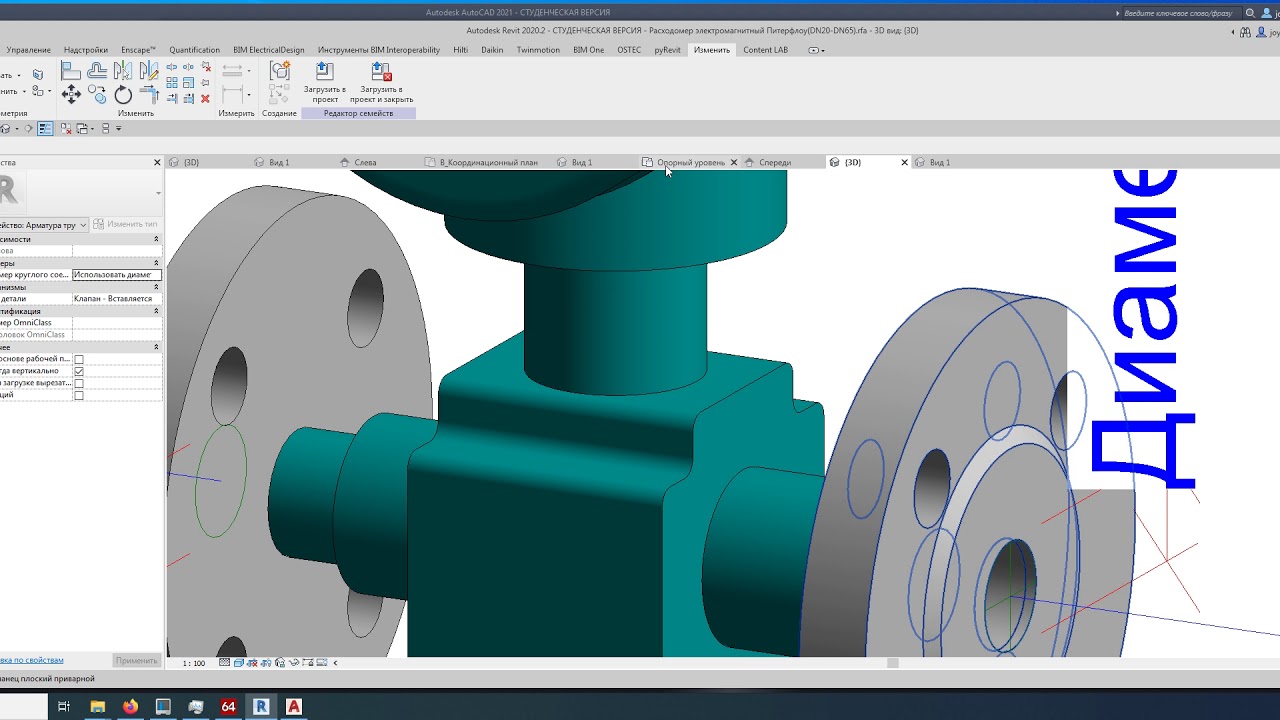Screen dimensions: 1280x720
Task: Open the Twinmotion ribbon tab
Action: (538, 50)
